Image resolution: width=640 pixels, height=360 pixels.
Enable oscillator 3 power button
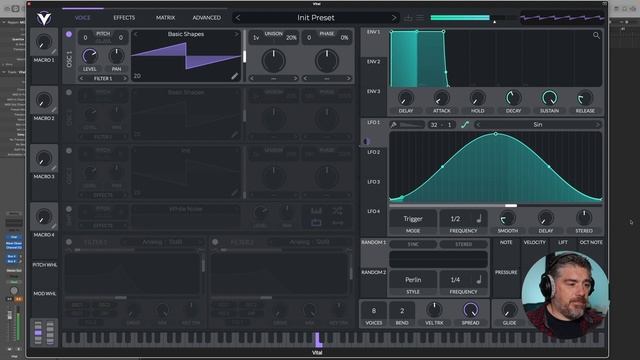point(69,151)
